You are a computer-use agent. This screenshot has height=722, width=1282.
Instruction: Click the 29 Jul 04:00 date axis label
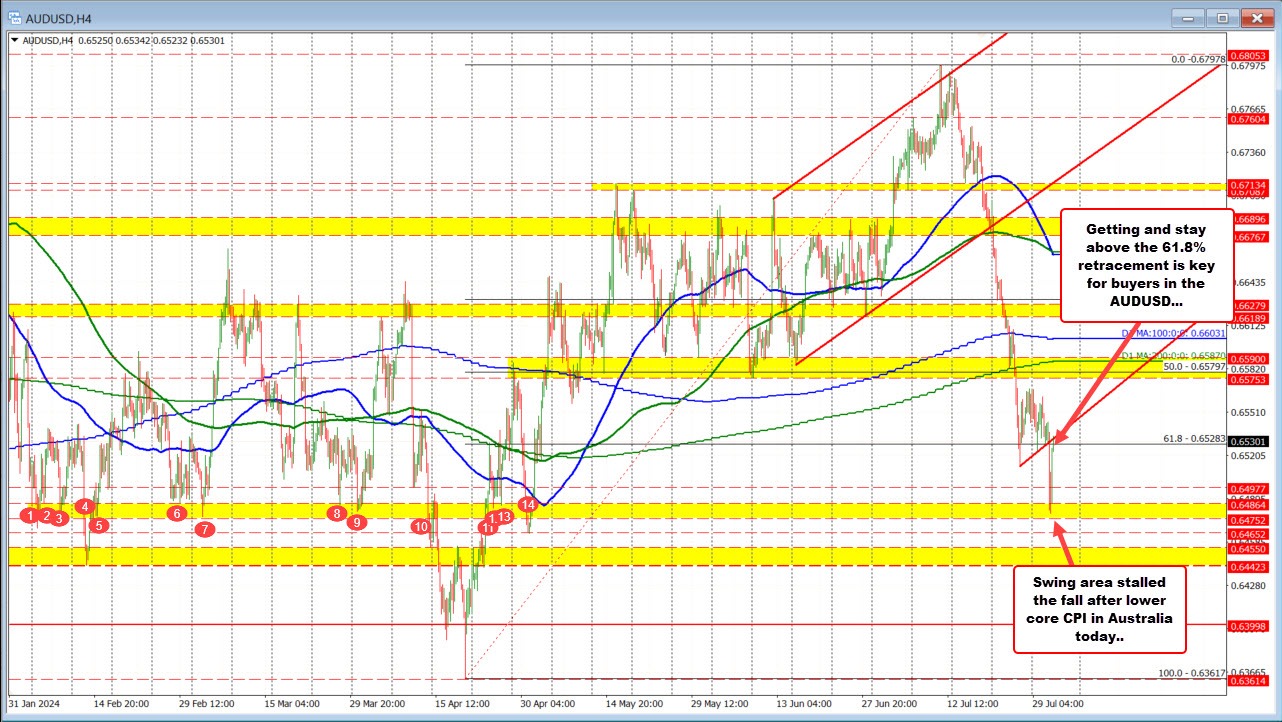pos(1055,704)
